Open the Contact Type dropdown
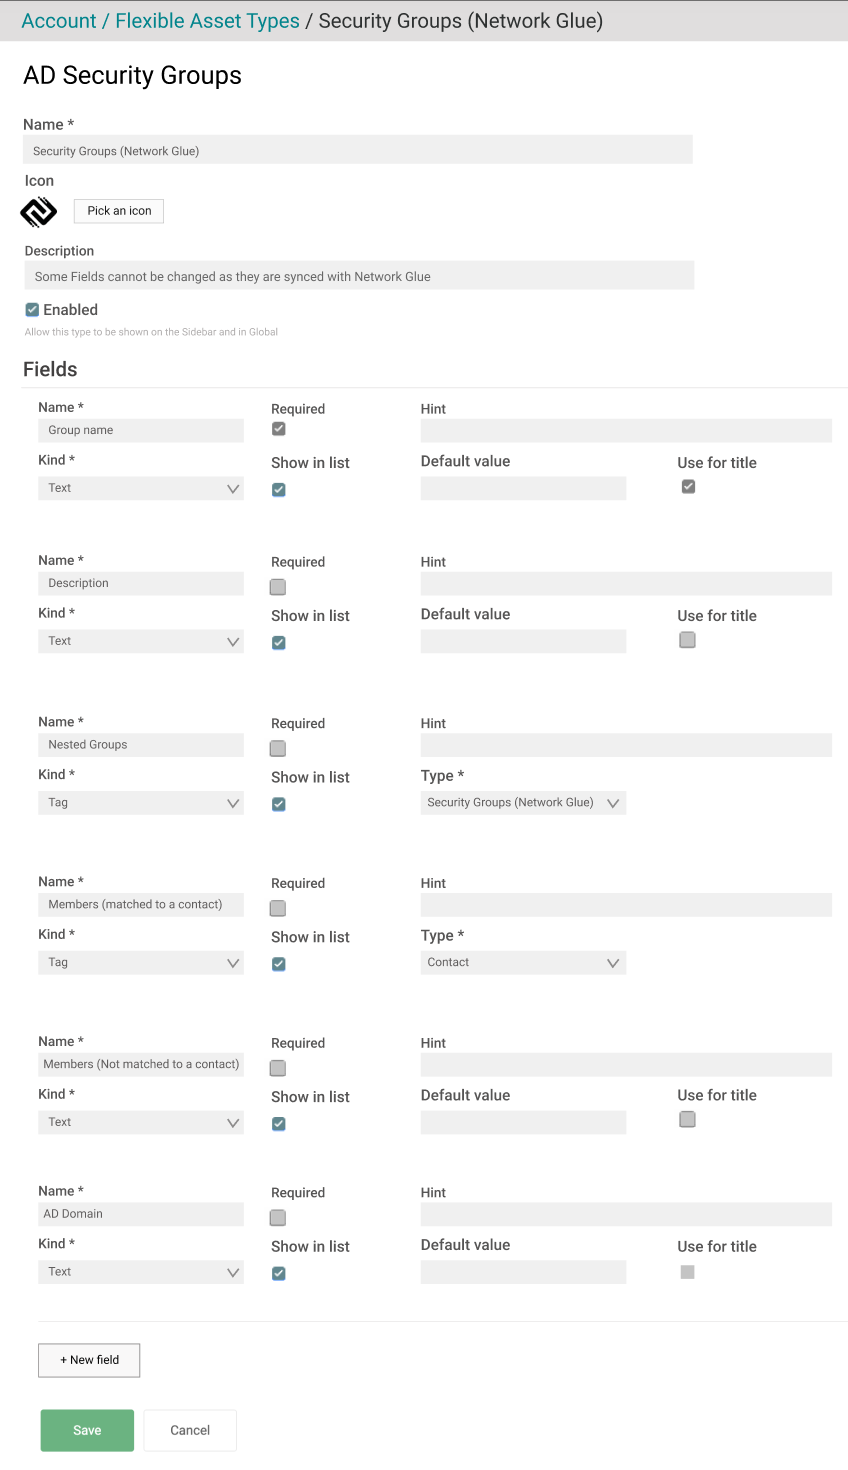The width and height of the screenshot is (848, 1470). coord(523,962)
